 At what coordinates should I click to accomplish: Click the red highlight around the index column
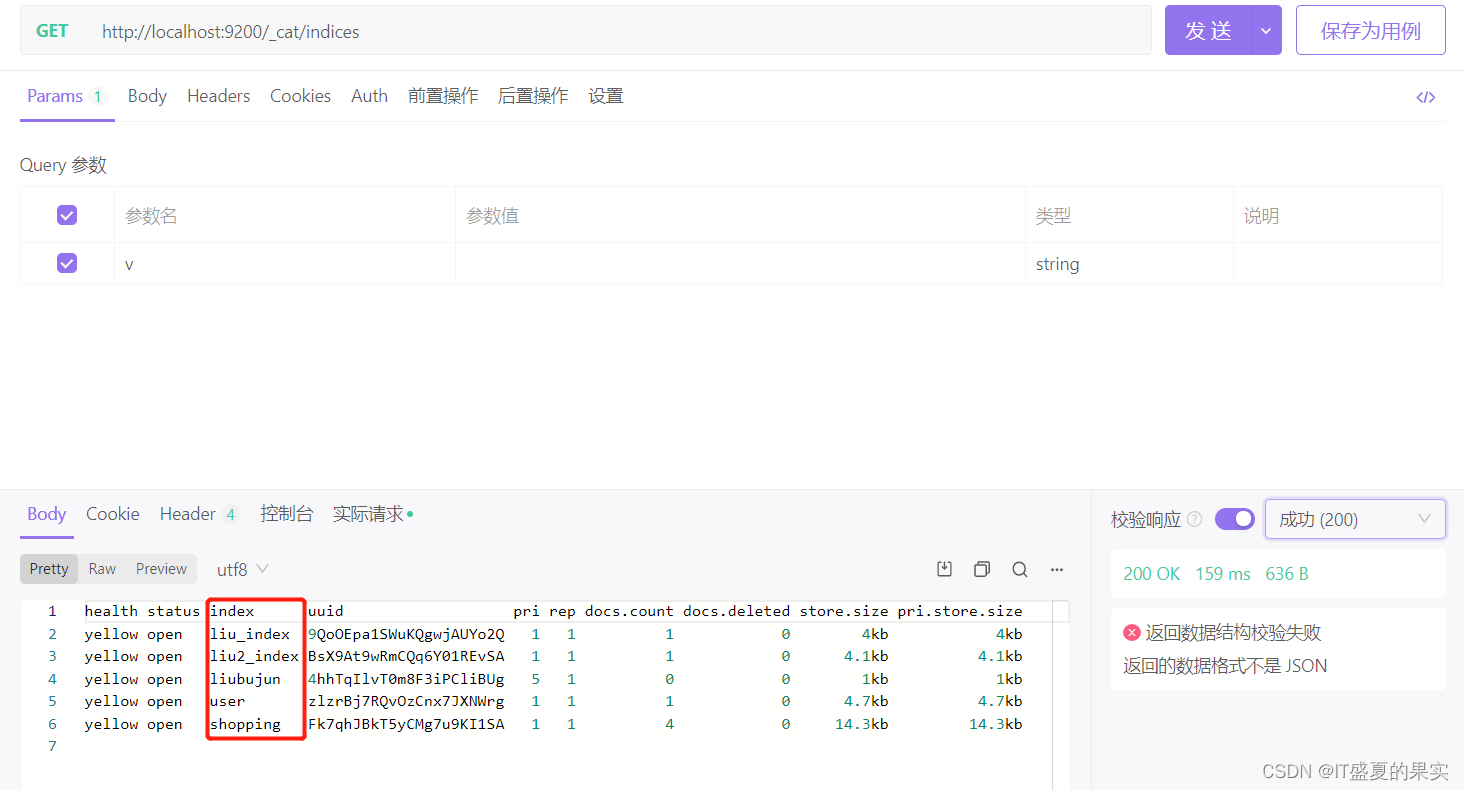click(x=255, y=665)
